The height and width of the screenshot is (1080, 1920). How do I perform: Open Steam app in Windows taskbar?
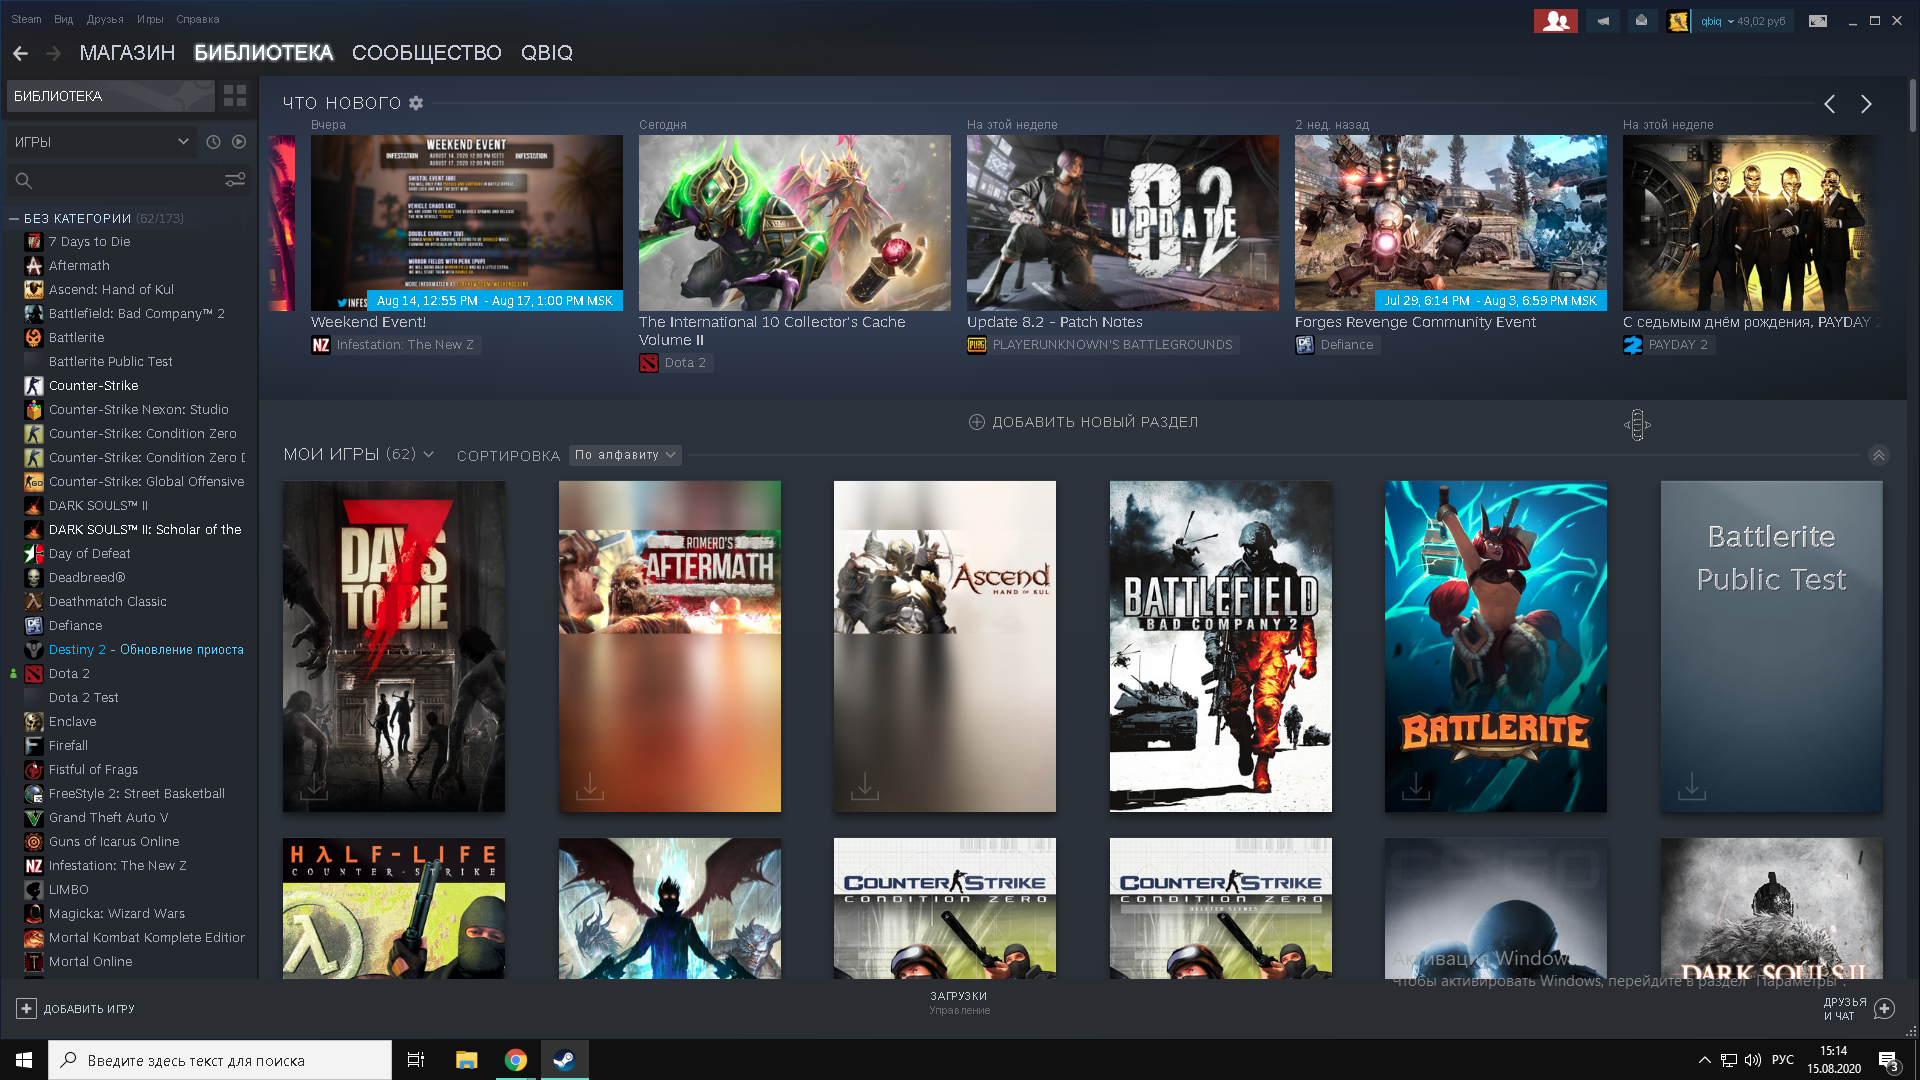tap(564, 1060)
